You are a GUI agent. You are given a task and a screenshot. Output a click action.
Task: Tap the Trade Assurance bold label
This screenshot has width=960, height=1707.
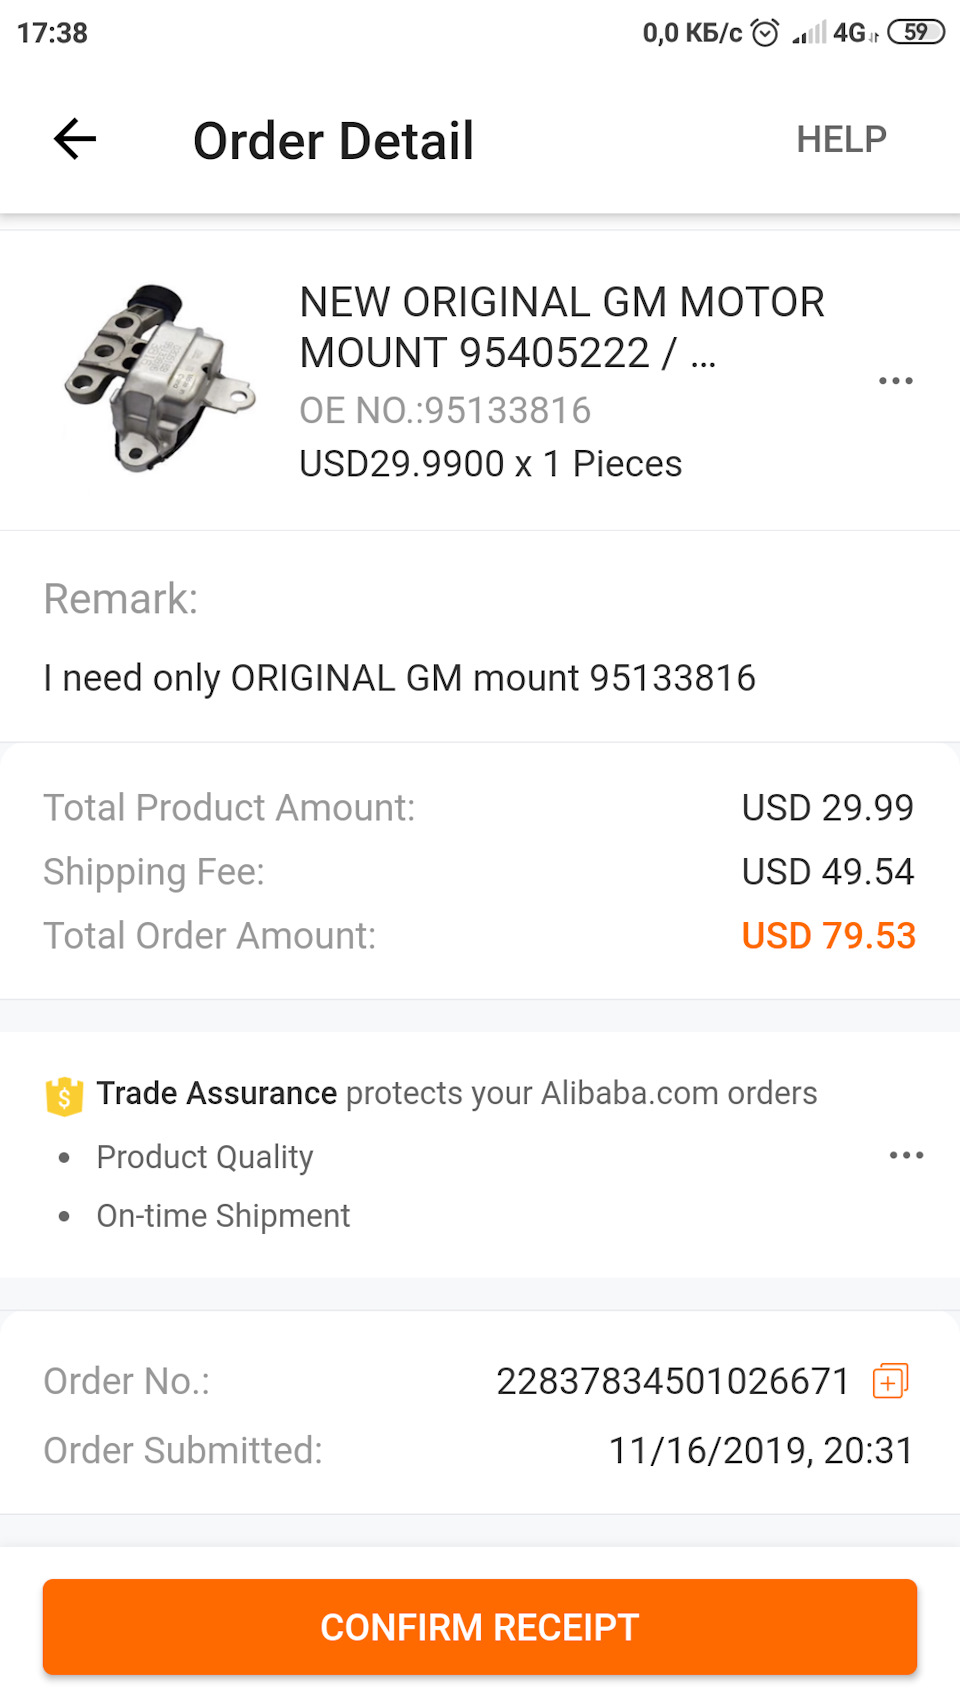(216, 1093)
